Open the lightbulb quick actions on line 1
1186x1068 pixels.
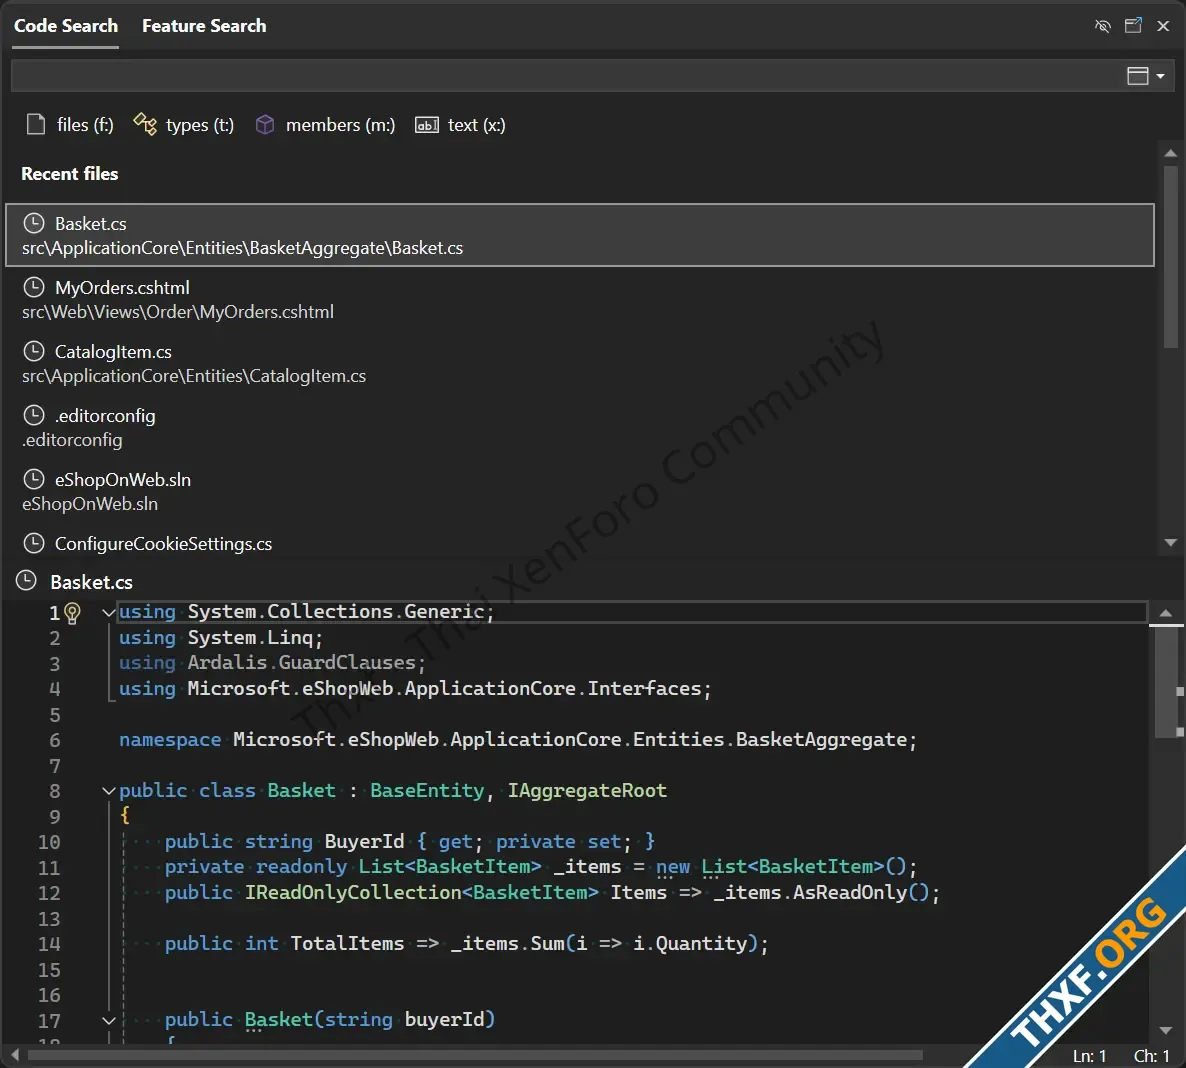click(x=73, y=613)
